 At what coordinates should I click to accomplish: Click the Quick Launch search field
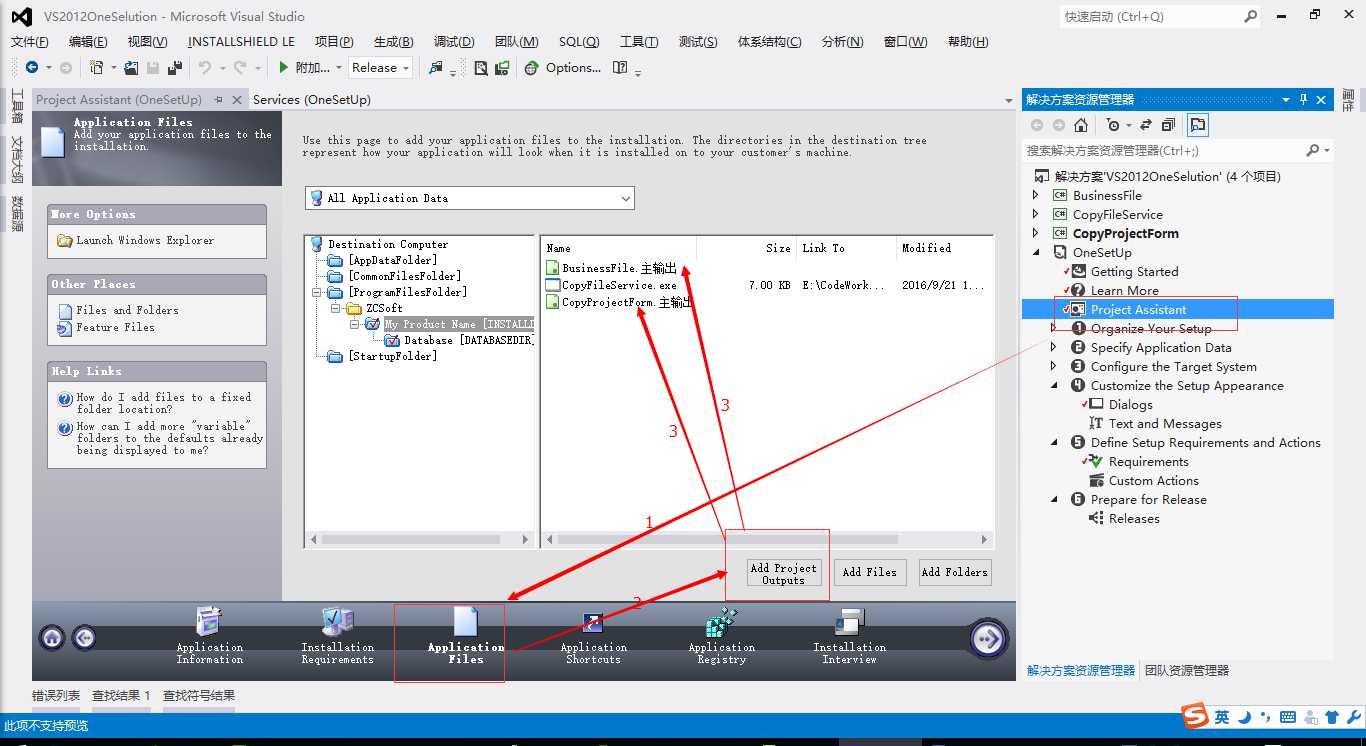[1150, 16]
